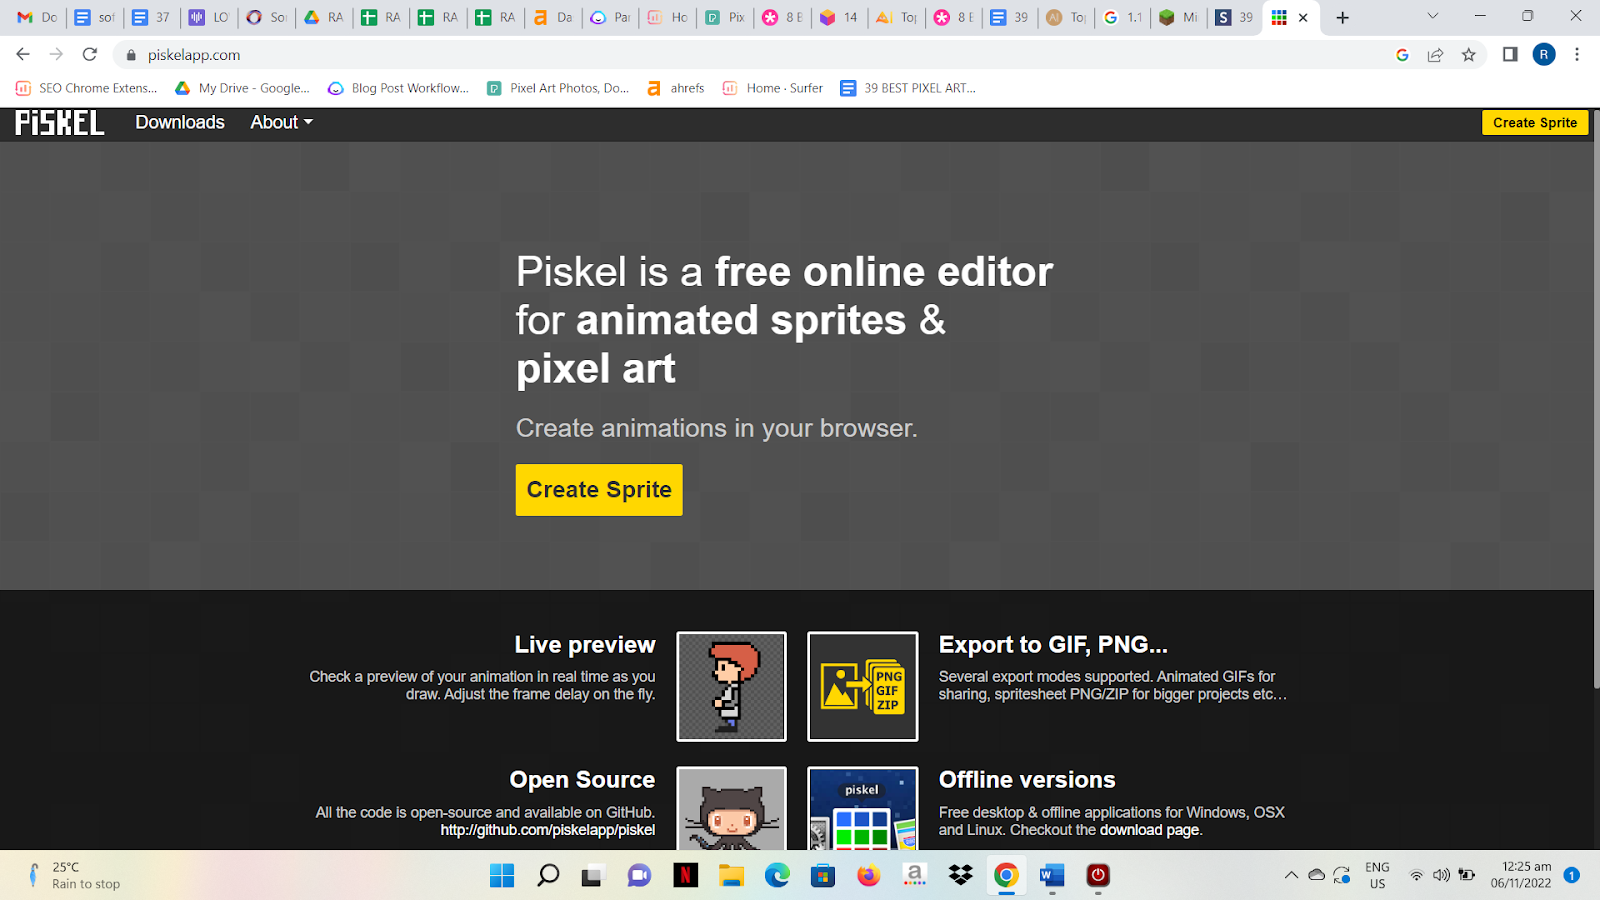Open the OneDrive cloud tray icon
The image size is (1600, 900).
pyautogui.click(x=1317, y=875)
